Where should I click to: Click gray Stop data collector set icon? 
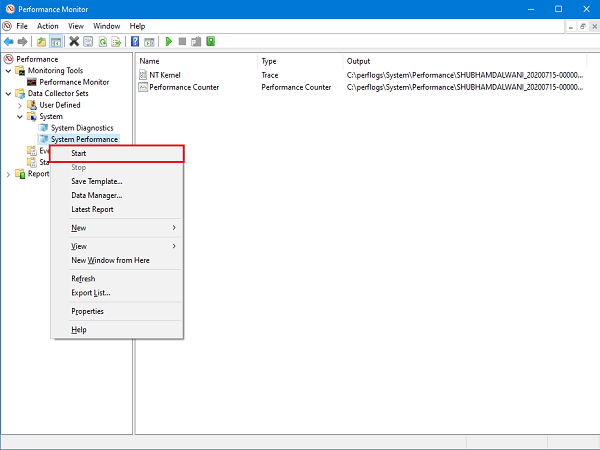pyautogui.click(x=182, y=41)
